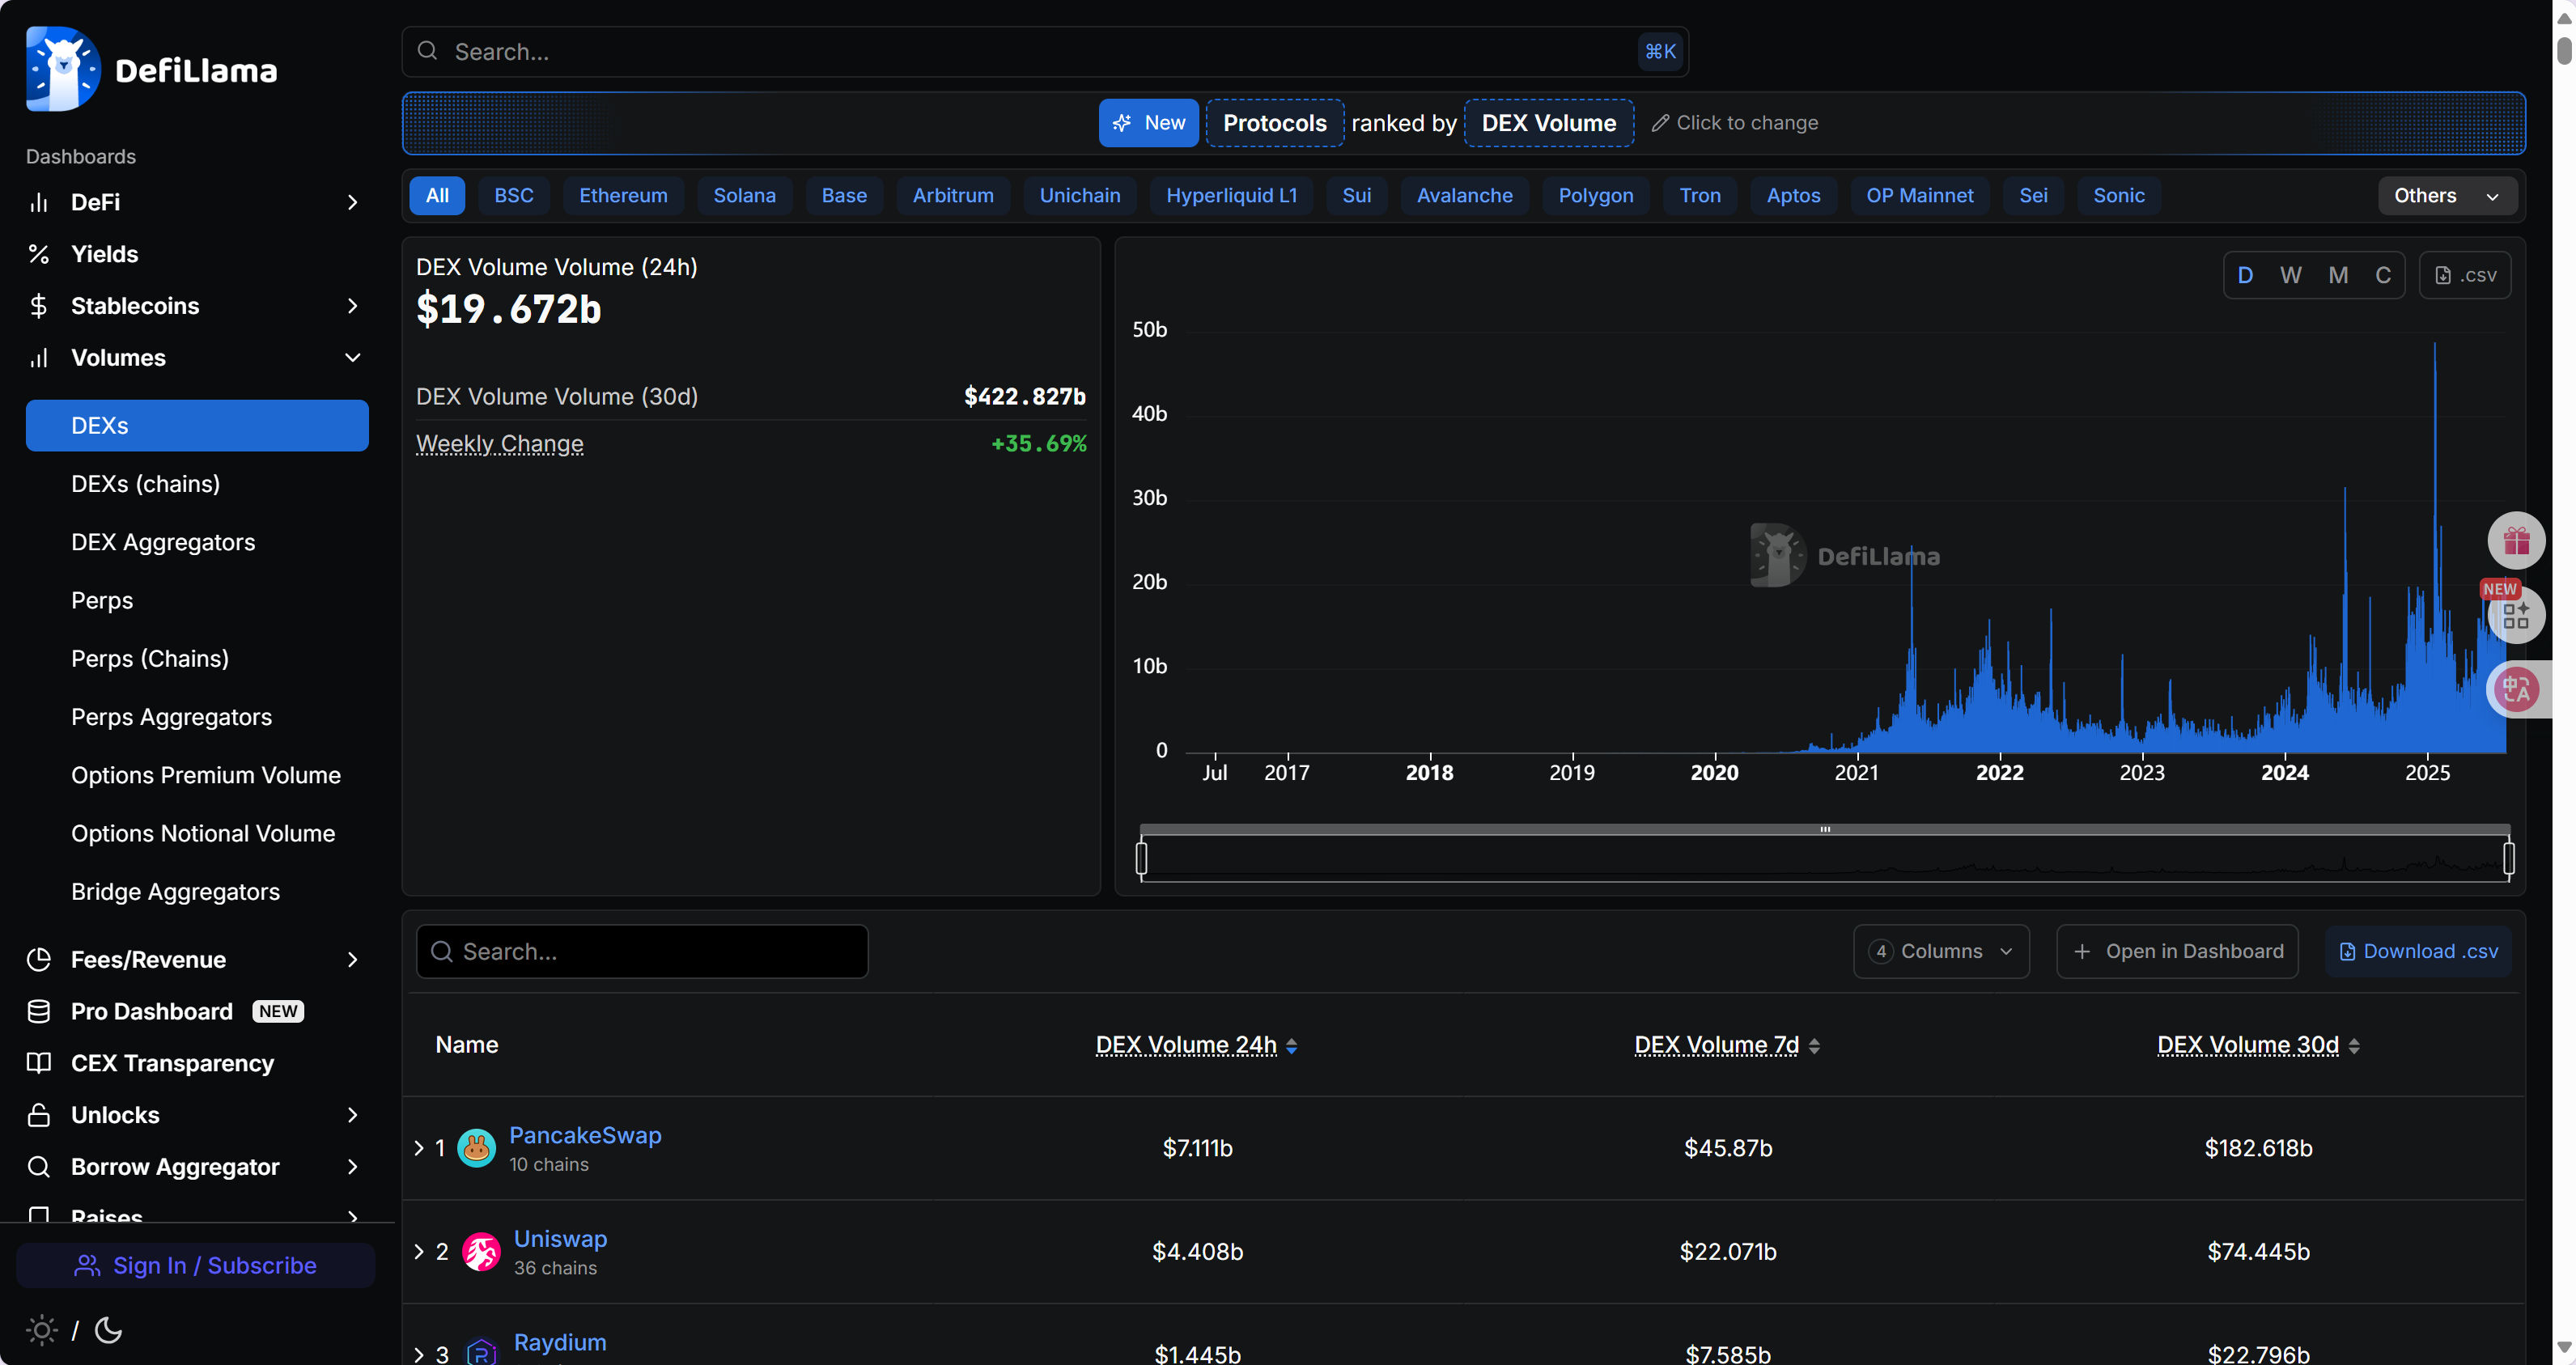
Task: Click the Pro Dashboard database icon
Action: (39, 1012)
